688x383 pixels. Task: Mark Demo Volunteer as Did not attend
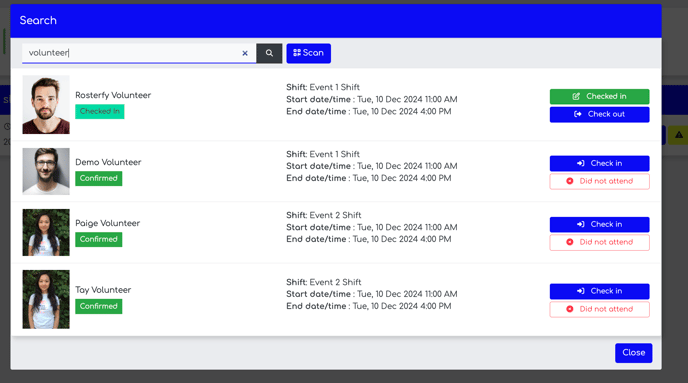599,181
